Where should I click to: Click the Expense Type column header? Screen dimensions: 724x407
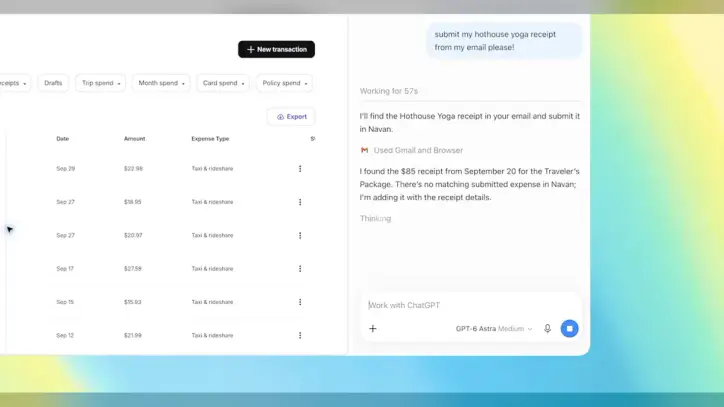(x=210, y=139)
